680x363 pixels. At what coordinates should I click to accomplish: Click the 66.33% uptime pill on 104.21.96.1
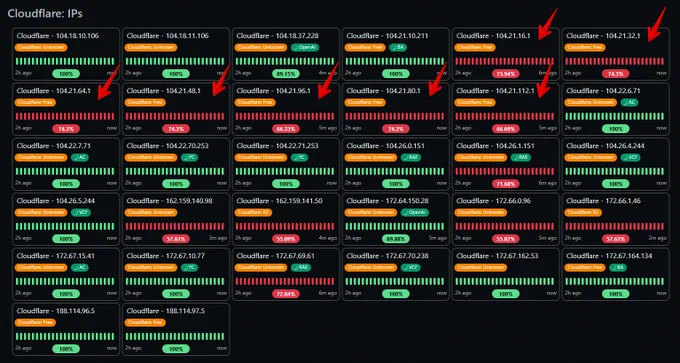[x=286, y=129]
